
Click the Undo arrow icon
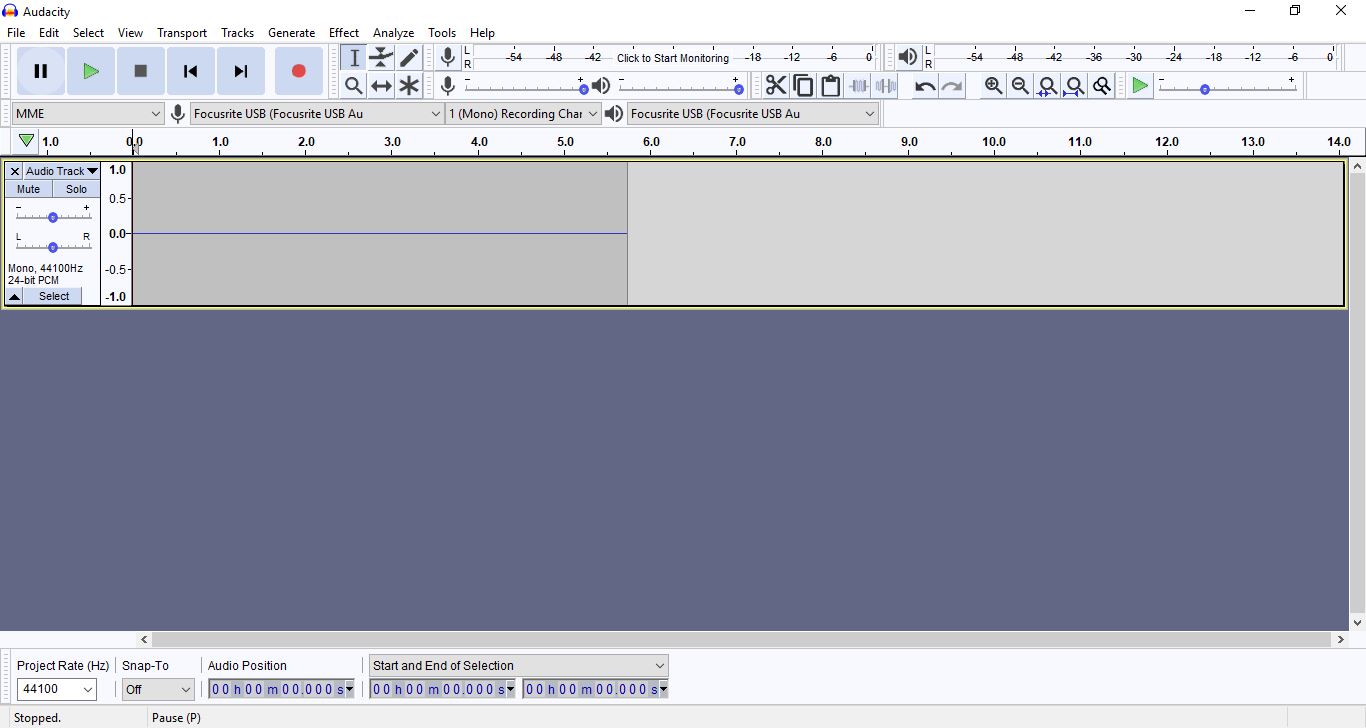(925, 86)
